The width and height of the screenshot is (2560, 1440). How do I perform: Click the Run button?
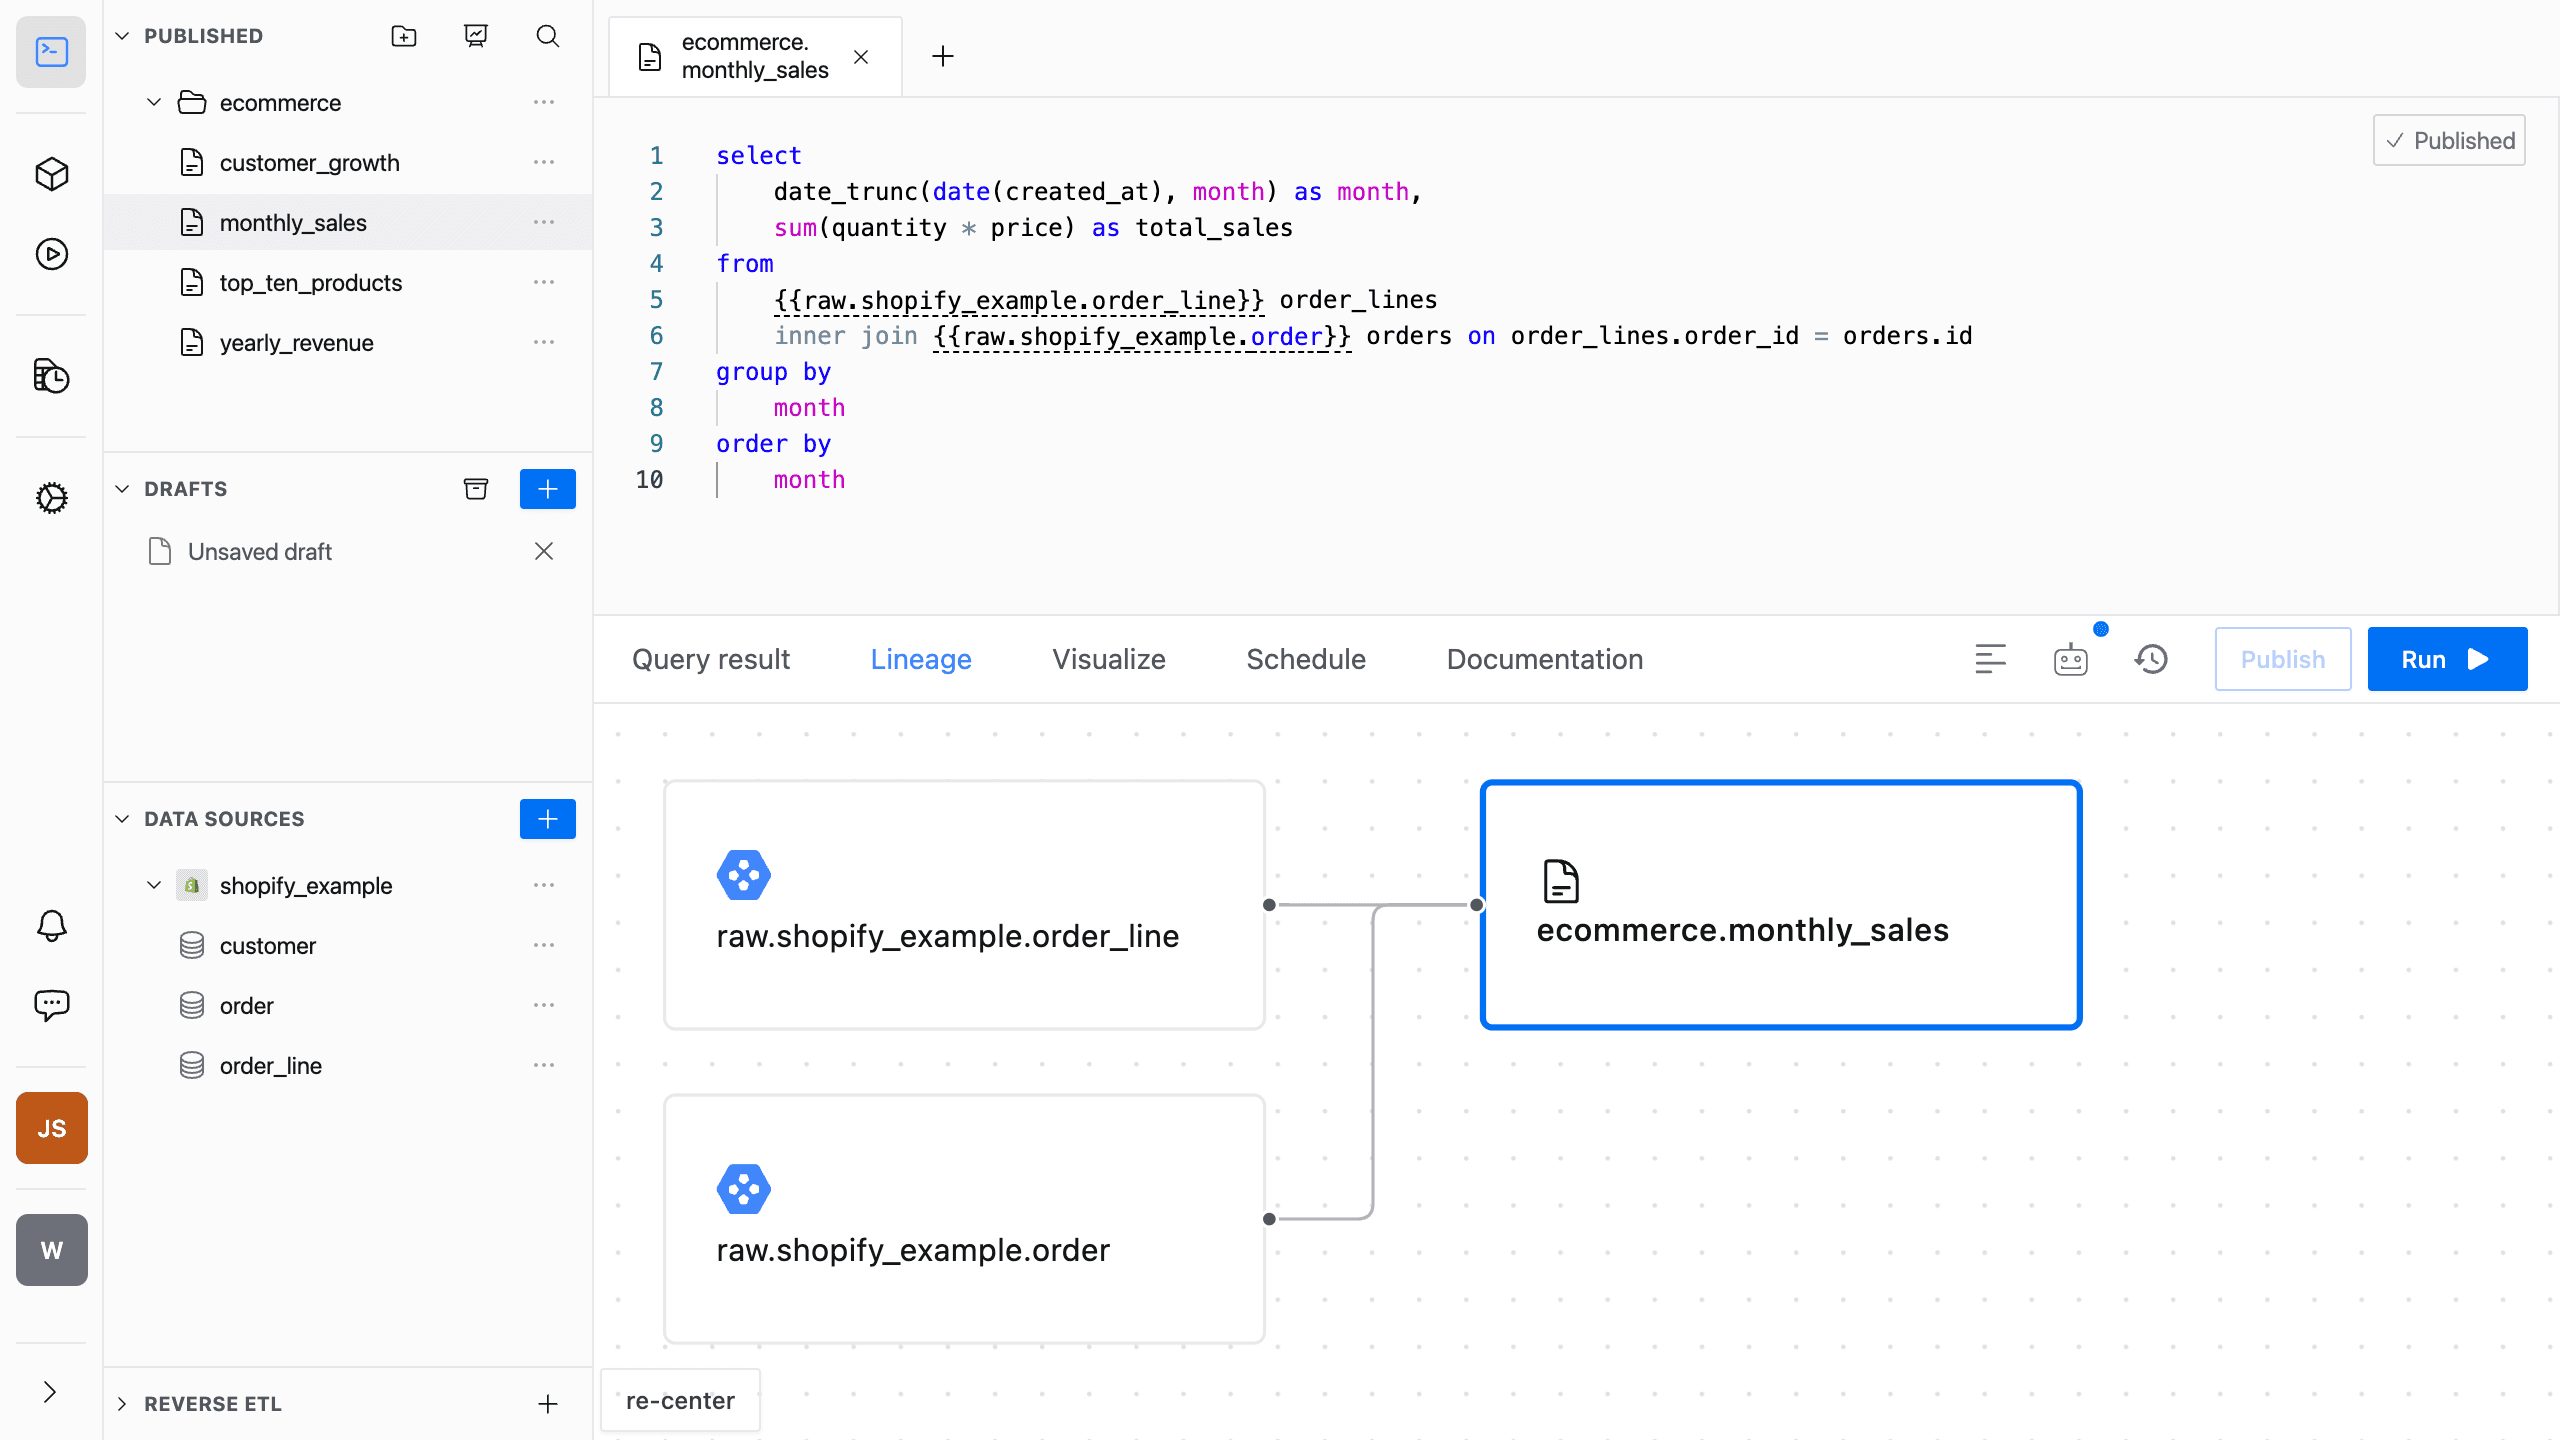tap(2447, 659)
